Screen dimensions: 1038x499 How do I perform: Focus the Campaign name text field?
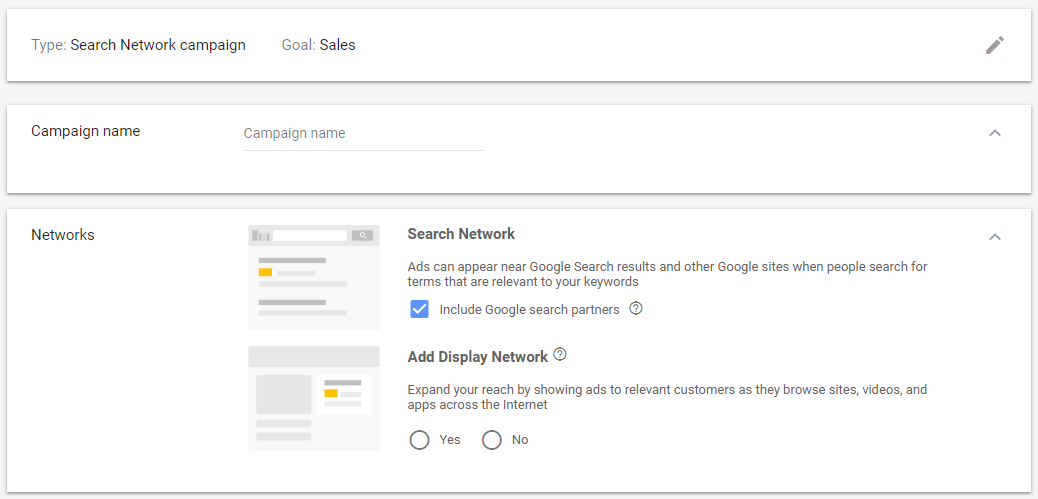tap(363, 134)
